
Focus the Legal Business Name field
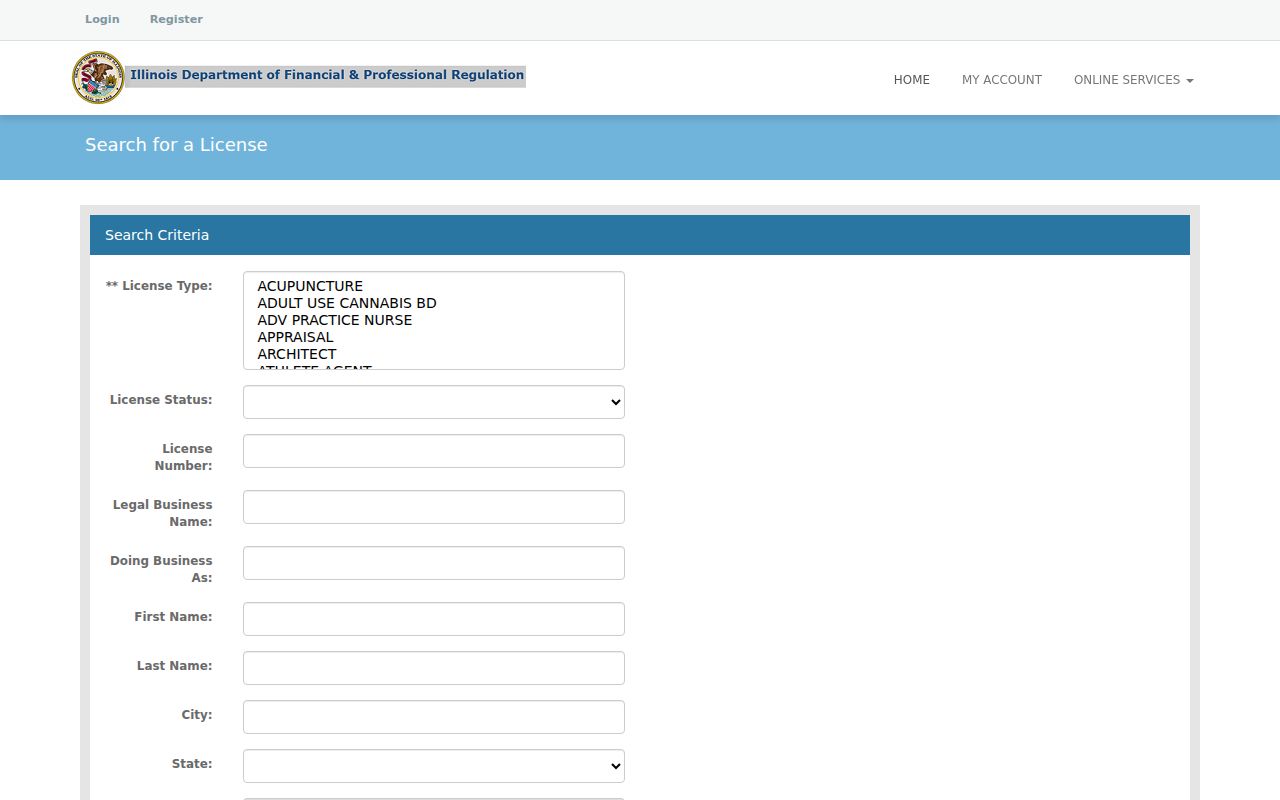point(434,507)
